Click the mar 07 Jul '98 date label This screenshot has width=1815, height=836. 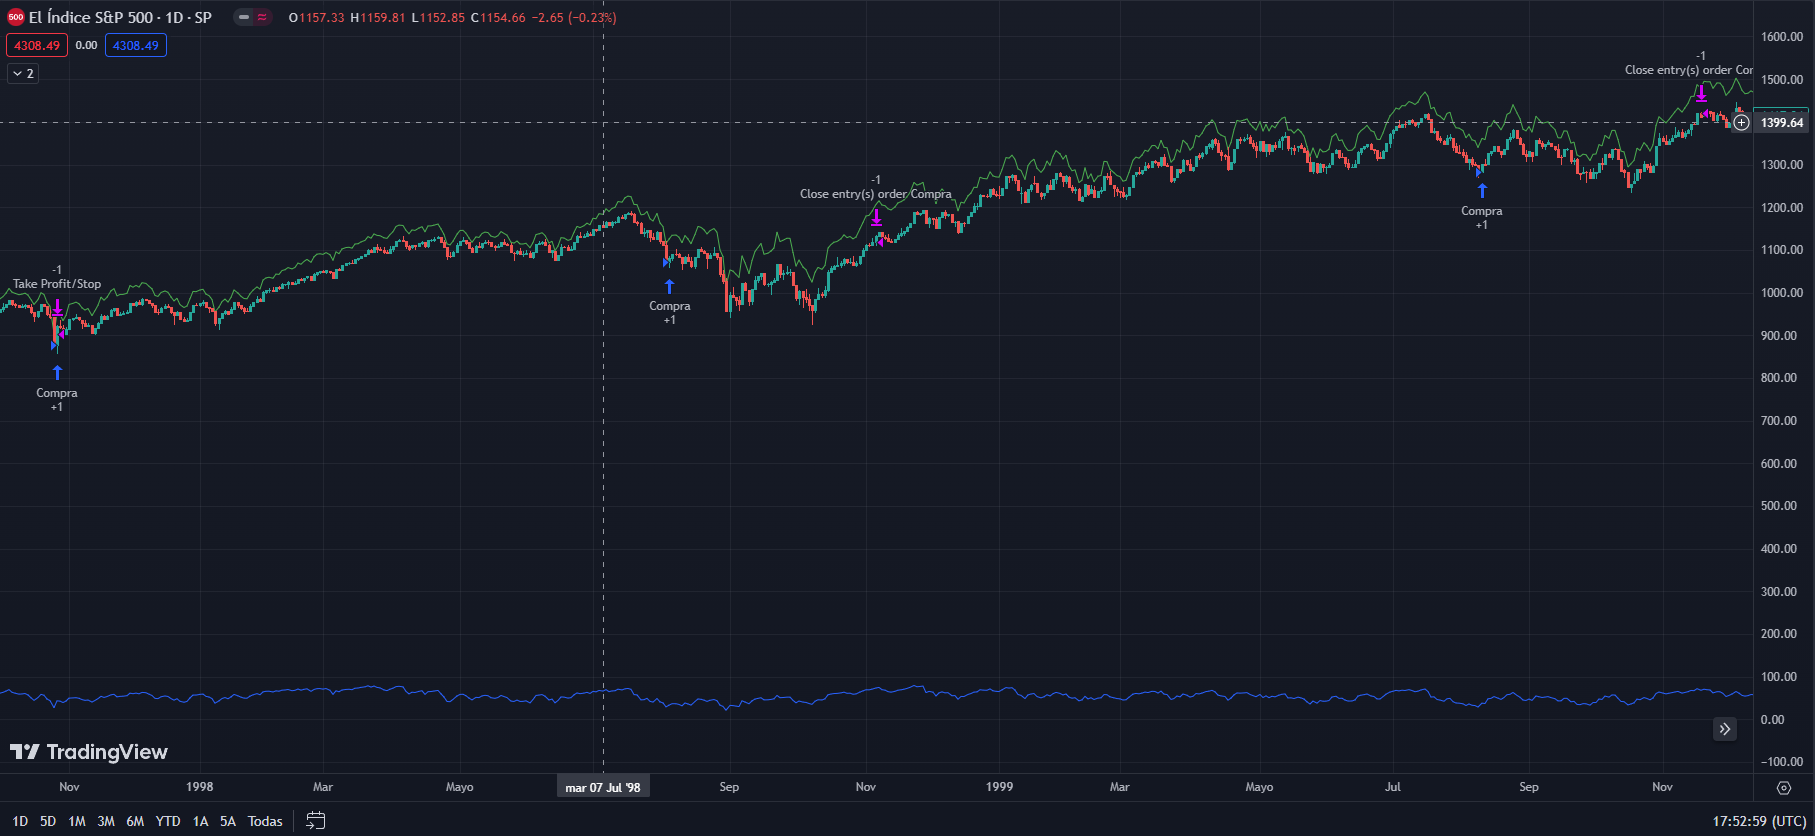tap(603, 787)
